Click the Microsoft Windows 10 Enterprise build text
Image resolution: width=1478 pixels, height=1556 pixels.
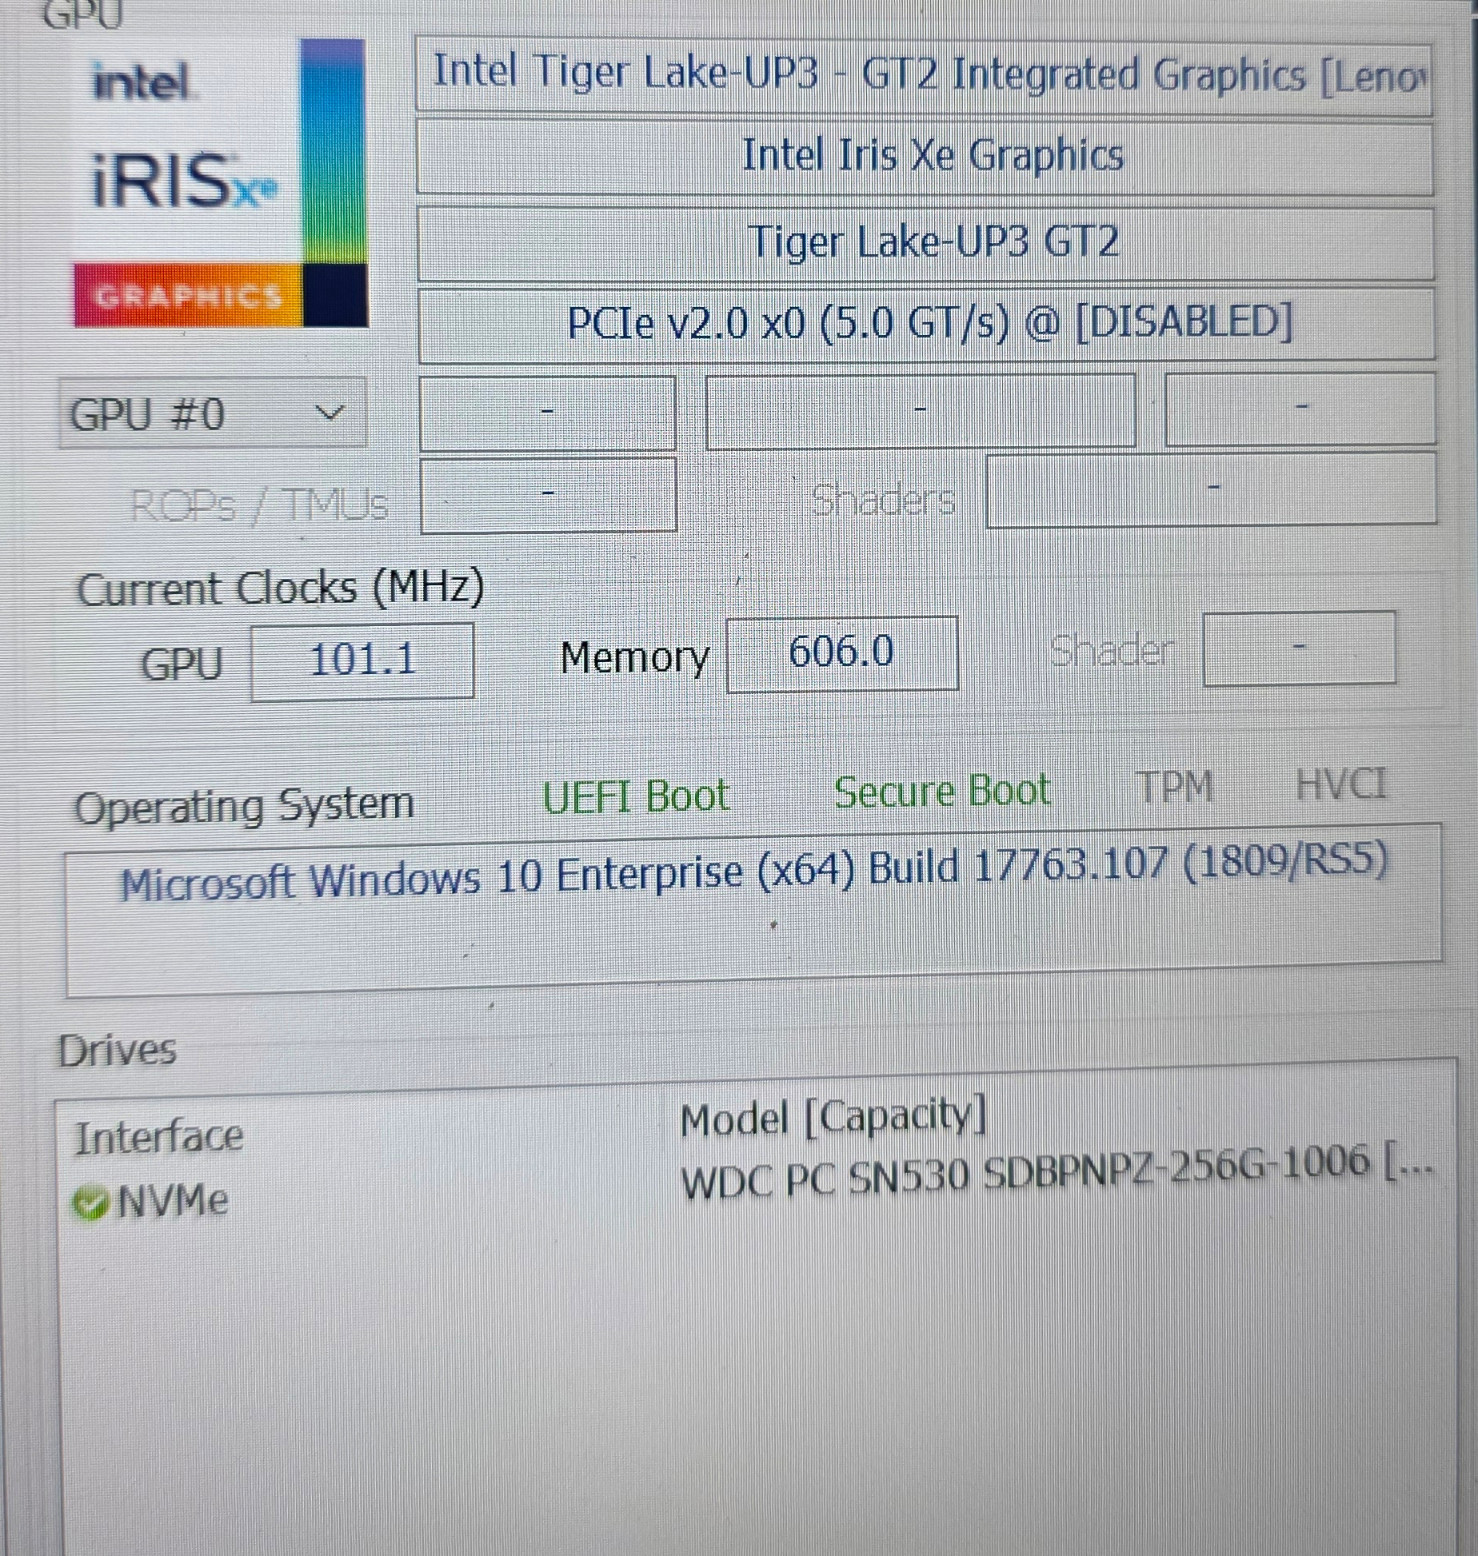(x=754, y=872)
